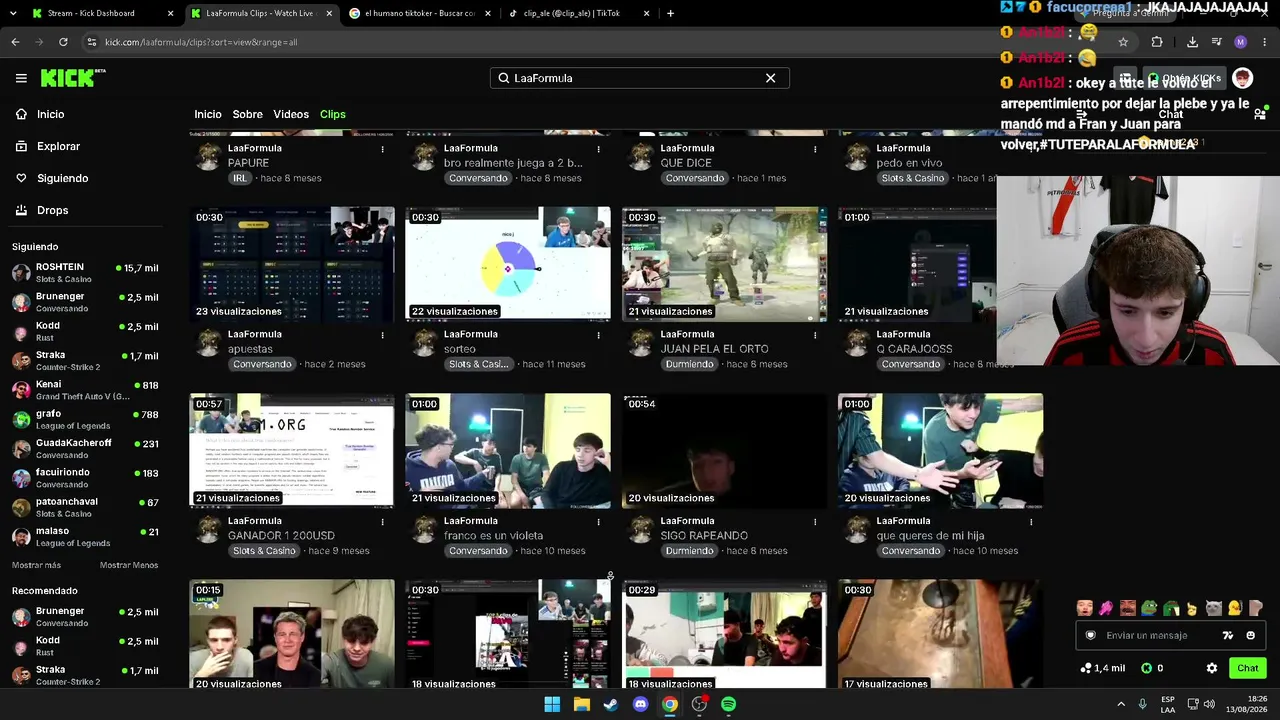Open 7TV emote menu in chat input
The image size is (1280, 720).
click(1228, 635)
